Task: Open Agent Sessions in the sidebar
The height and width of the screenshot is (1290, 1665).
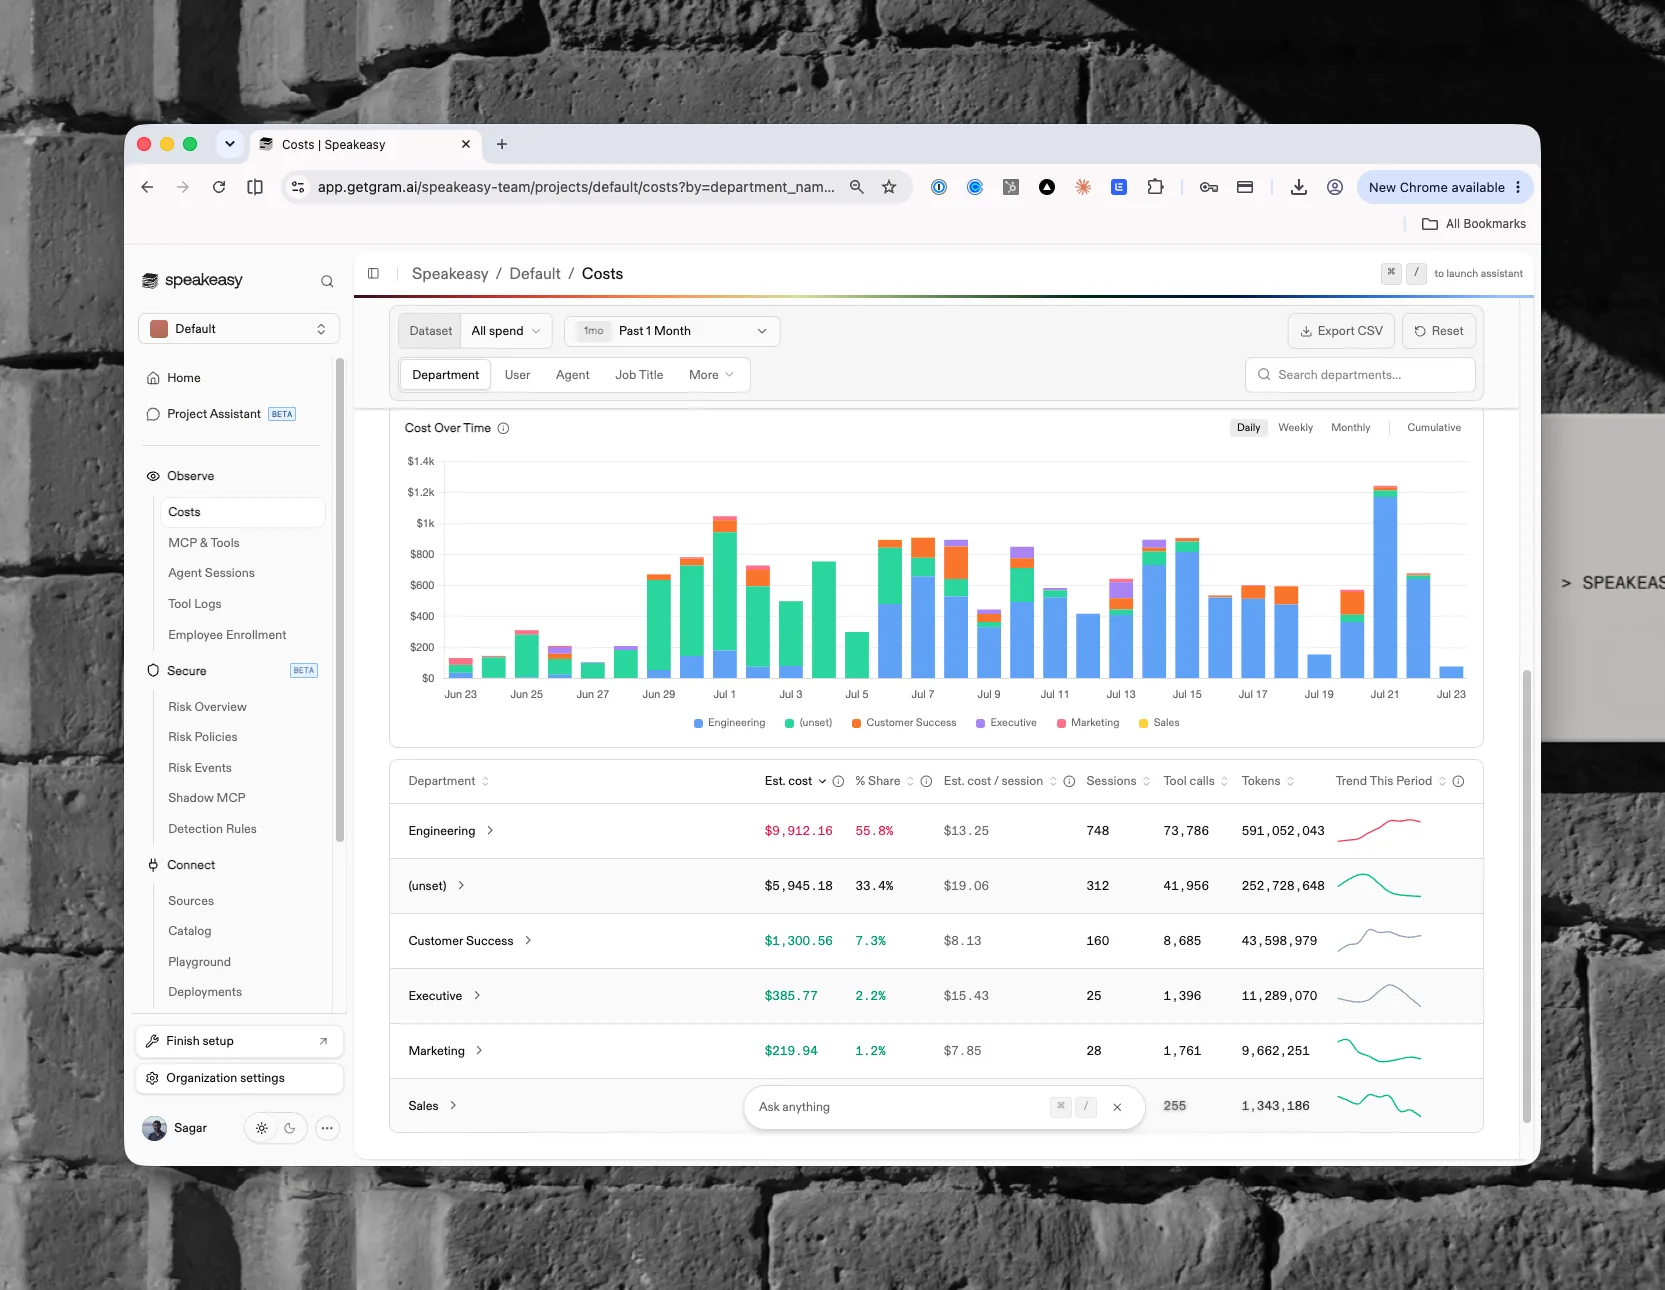Action: coord(211,573)
